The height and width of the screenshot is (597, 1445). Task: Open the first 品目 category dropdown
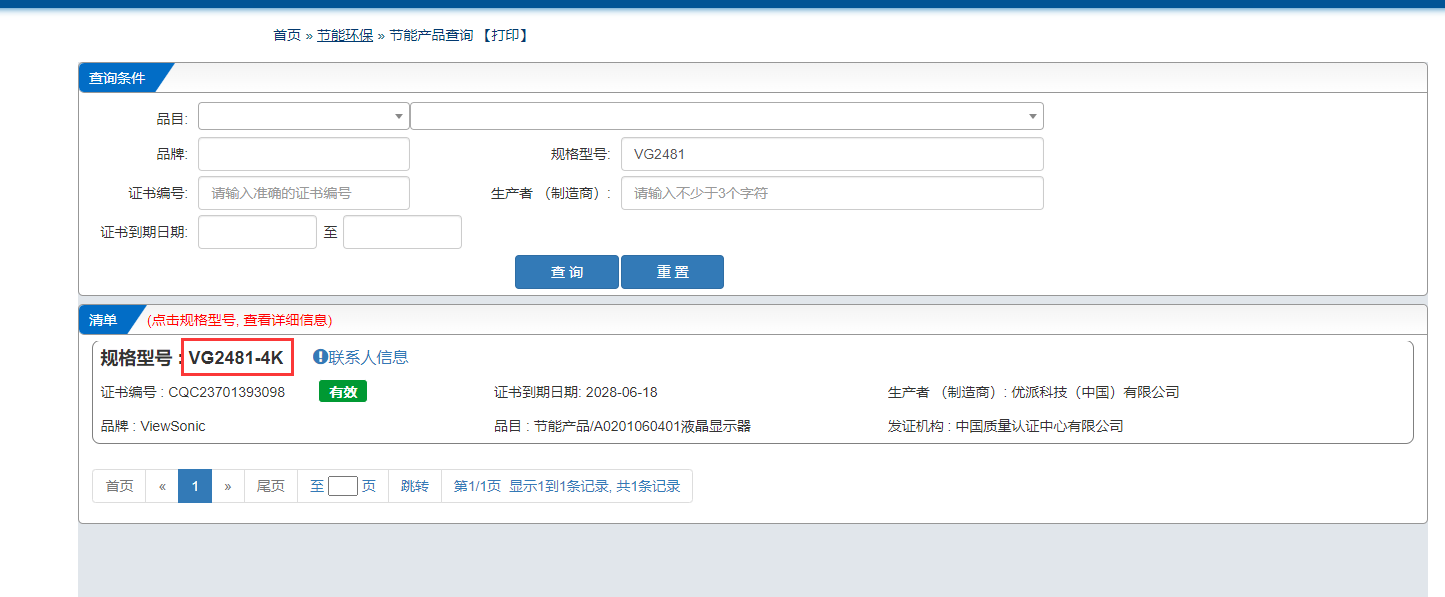click(303, 116)
